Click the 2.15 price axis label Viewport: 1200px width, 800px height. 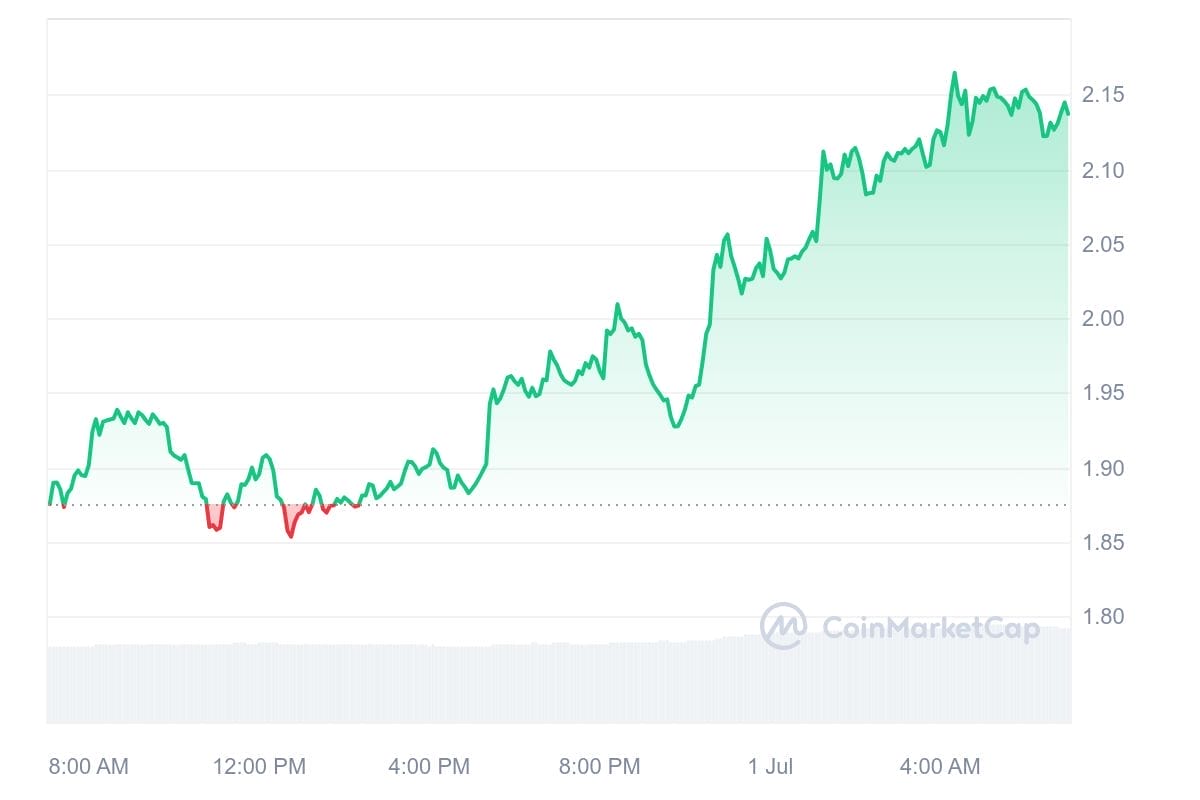pos(1104,95)
